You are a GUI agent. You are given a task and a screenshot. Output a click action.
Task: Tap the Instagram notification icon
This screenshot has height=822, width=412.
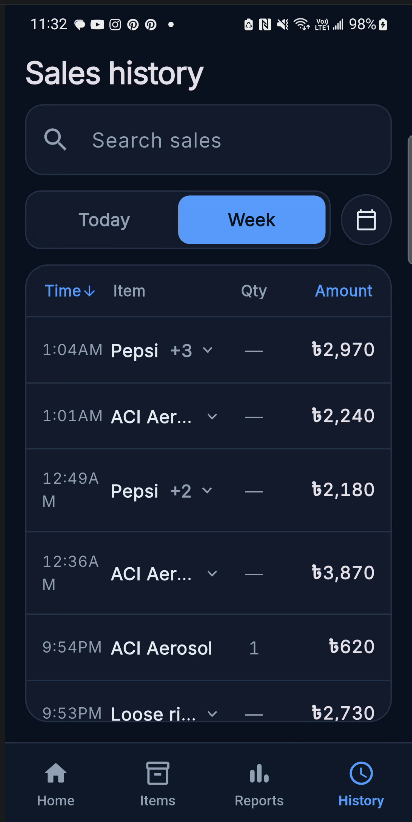click(x=115, y=24)
